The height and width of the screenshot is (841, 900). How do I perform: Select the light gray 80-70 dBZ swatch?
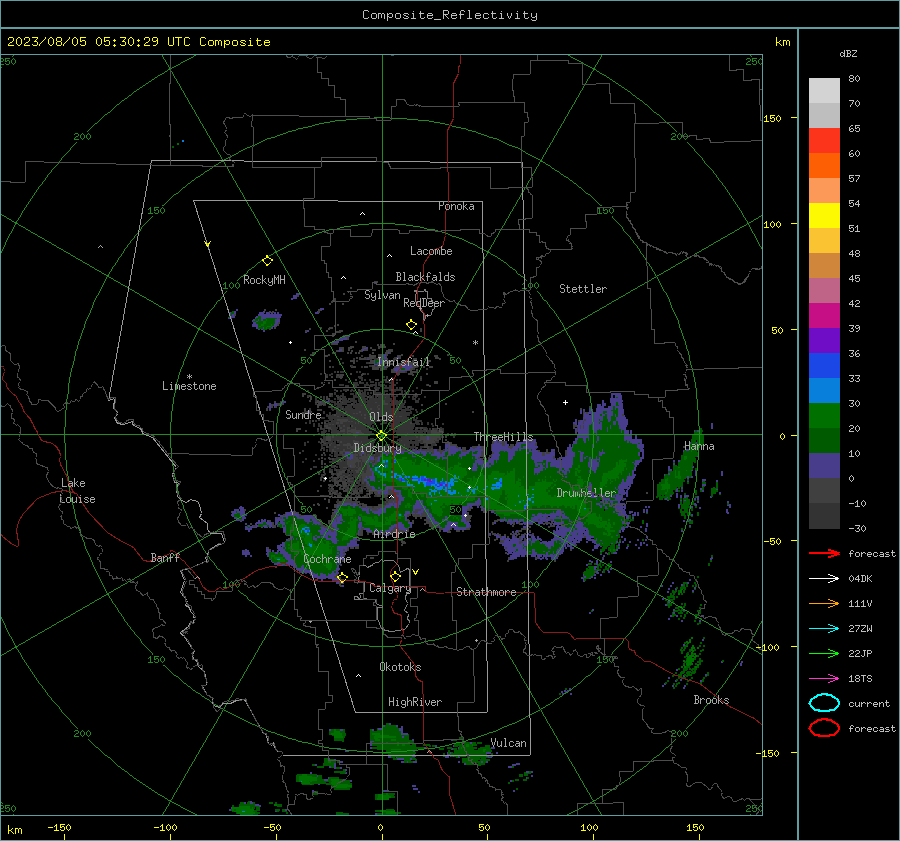coord(824,91)
